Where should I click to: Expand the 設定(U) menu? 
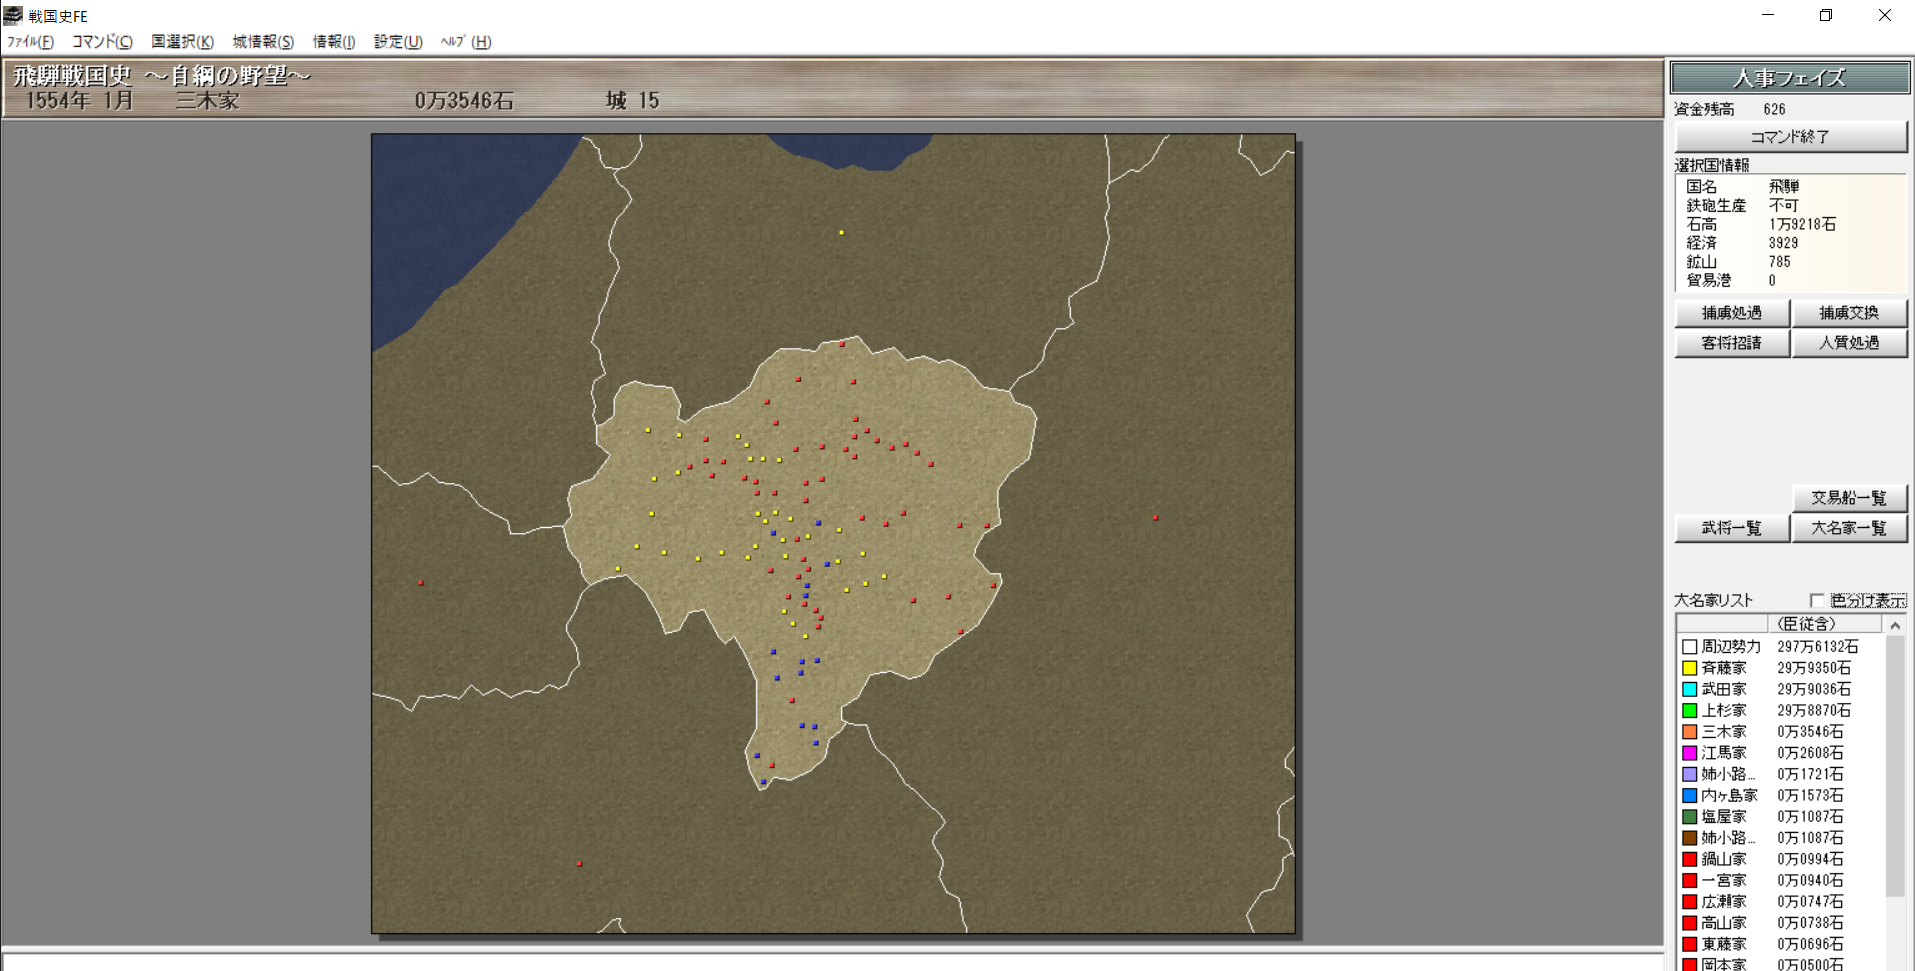[x=398, y=41]
